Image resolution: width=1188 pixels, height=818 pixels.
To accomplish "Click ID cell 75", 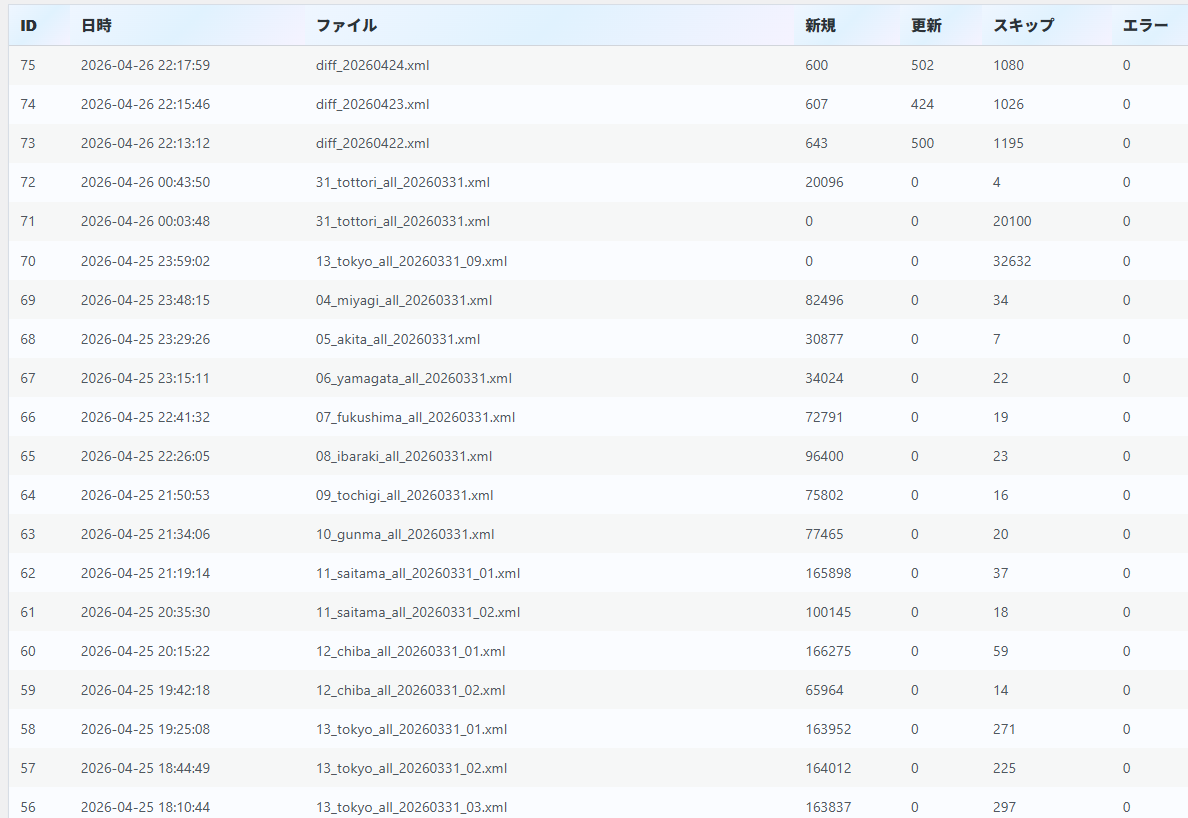I will tap(28, 65).
